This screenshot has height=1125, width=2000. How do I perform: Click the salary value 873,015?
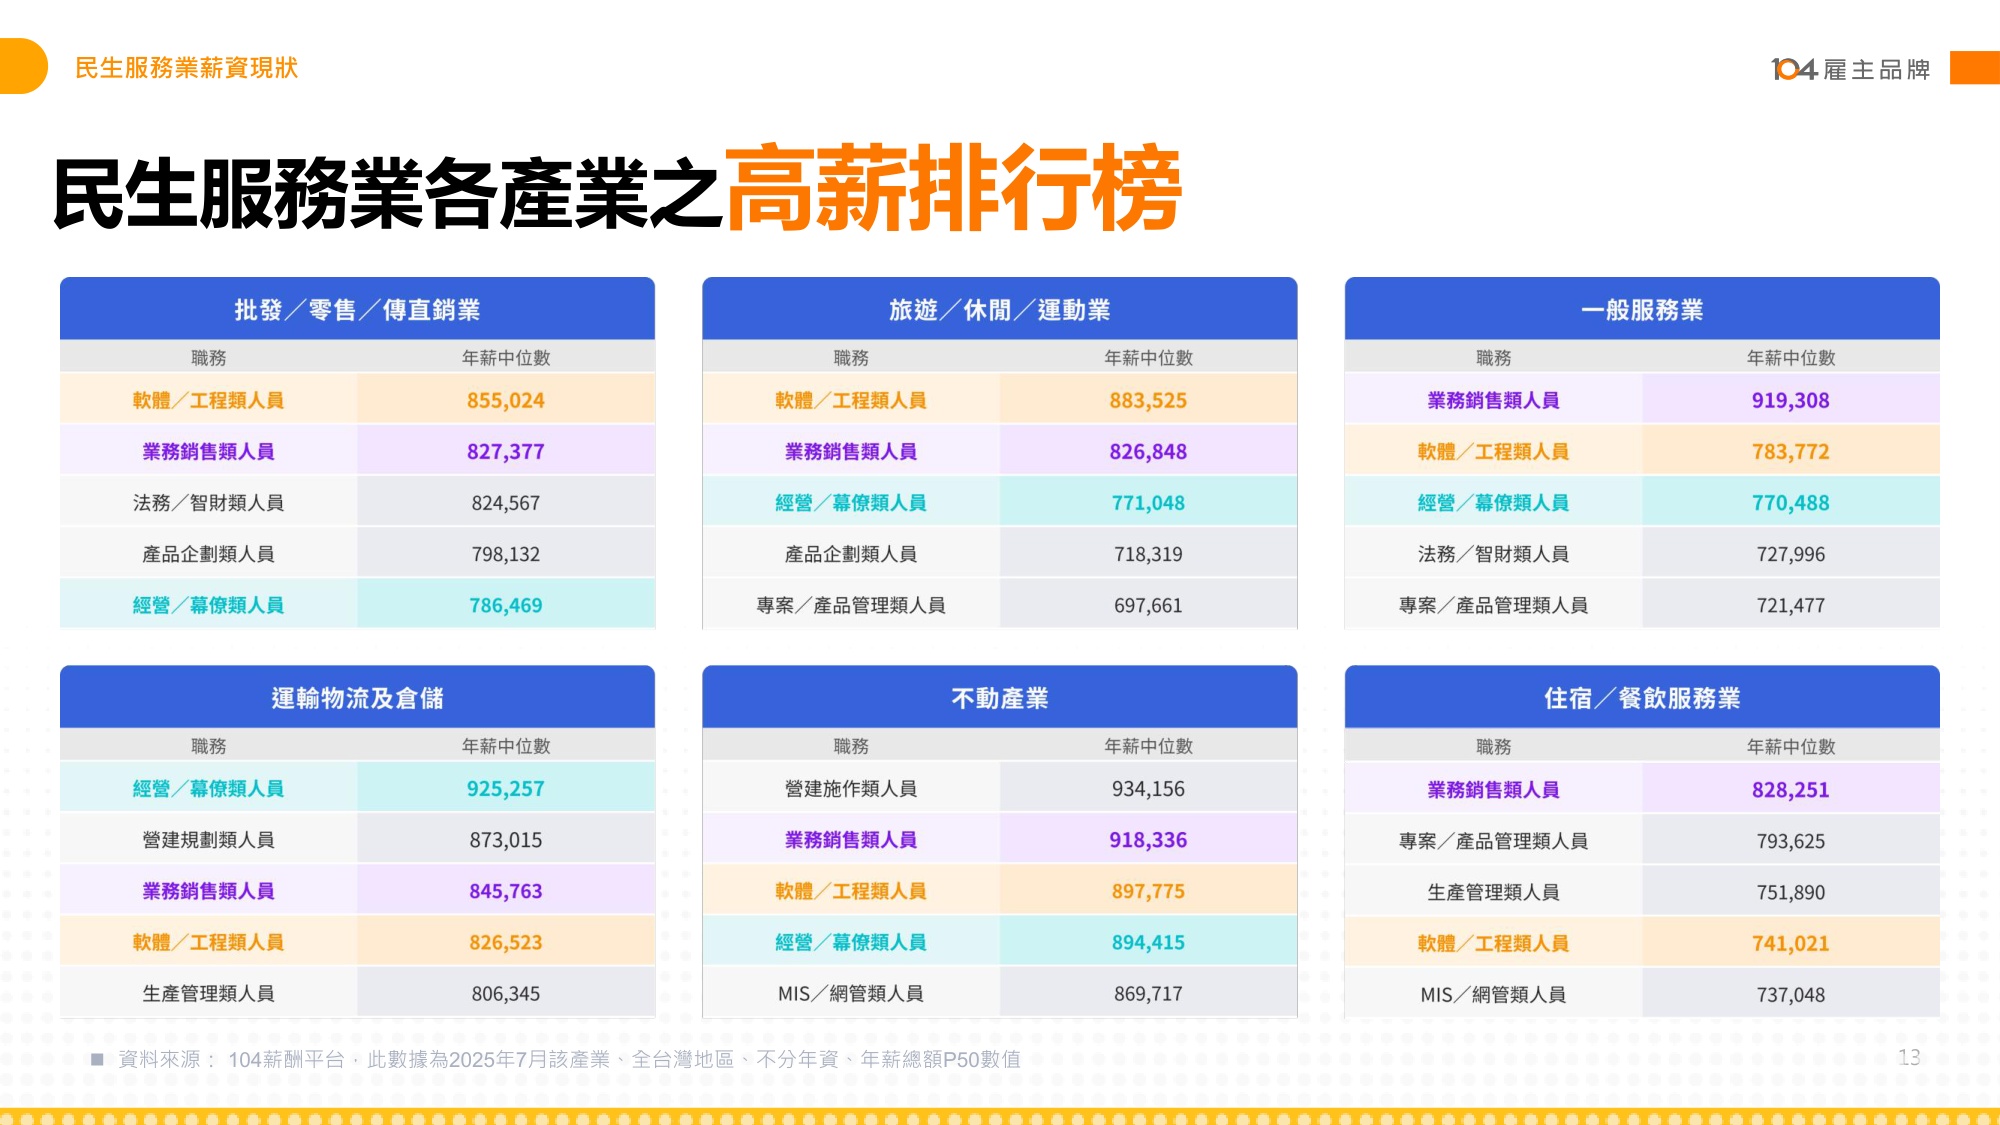click(506, 840)
